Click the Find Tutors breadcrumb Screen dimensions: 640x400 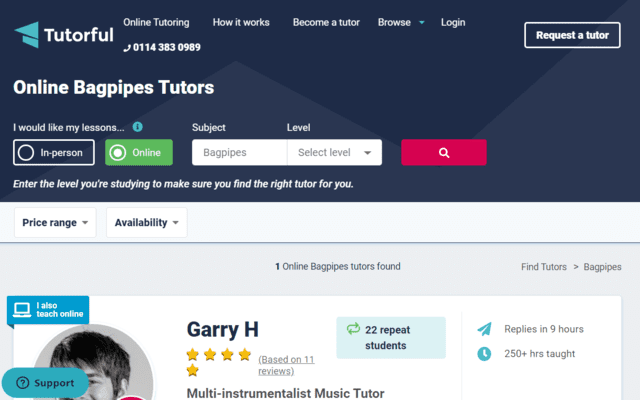tap(544, 267)
